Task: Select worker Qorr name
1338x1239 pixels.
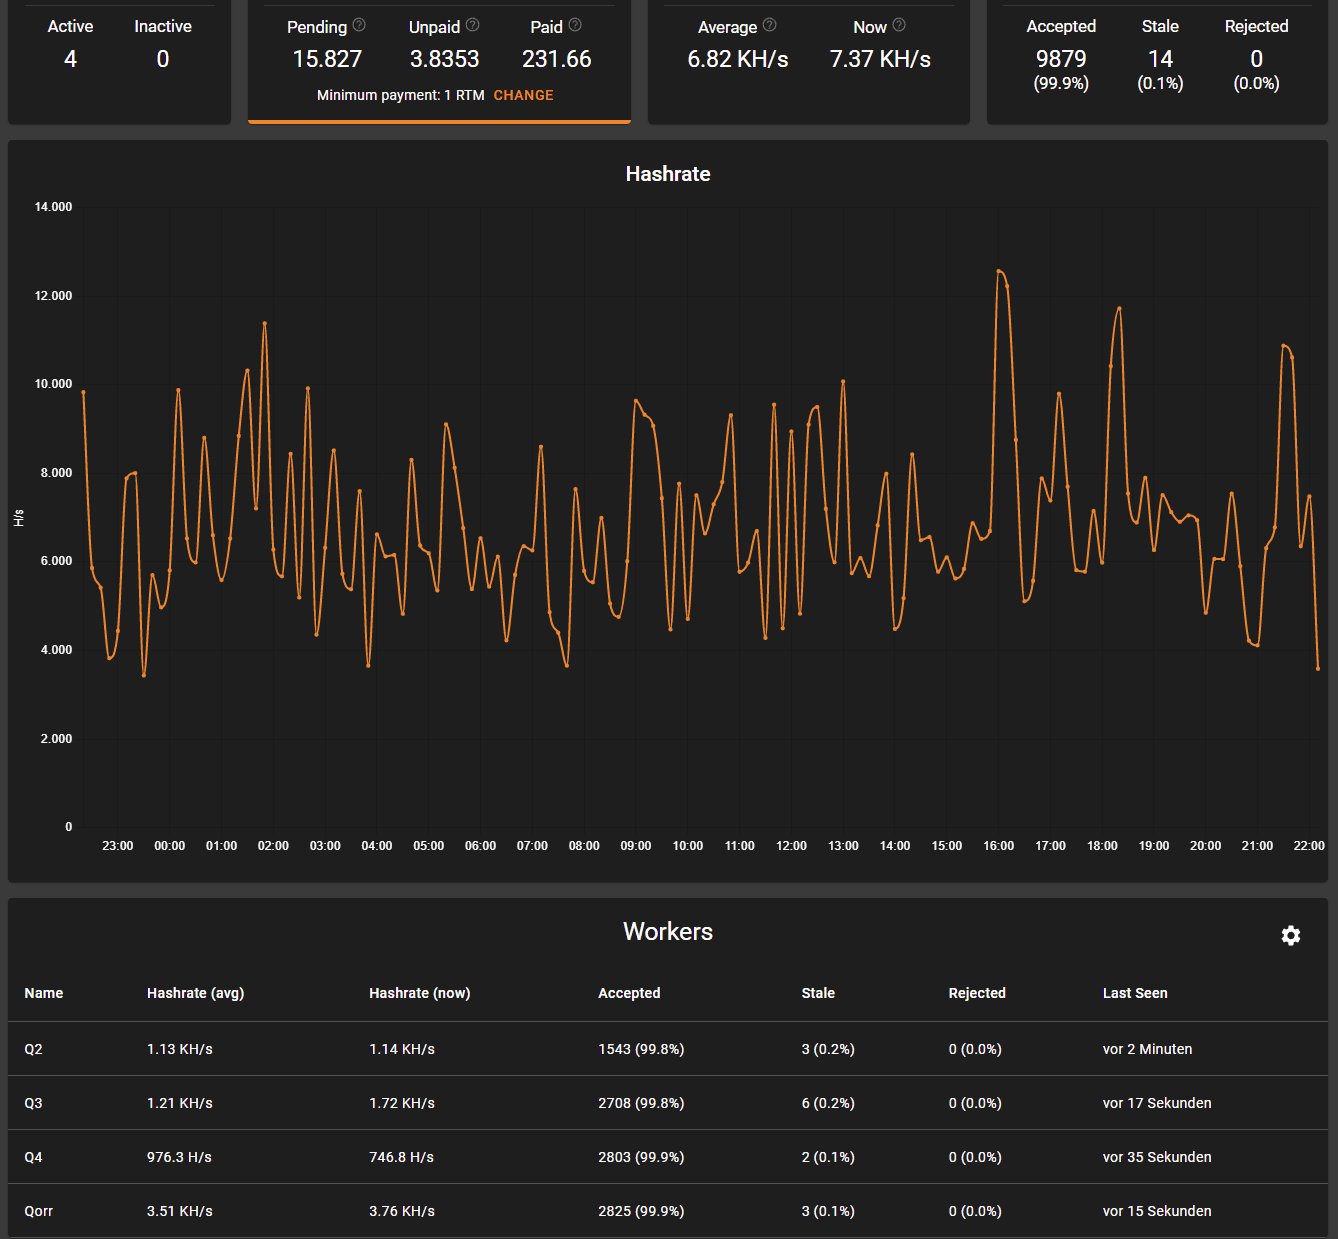Action: [x=38, y=1211]
